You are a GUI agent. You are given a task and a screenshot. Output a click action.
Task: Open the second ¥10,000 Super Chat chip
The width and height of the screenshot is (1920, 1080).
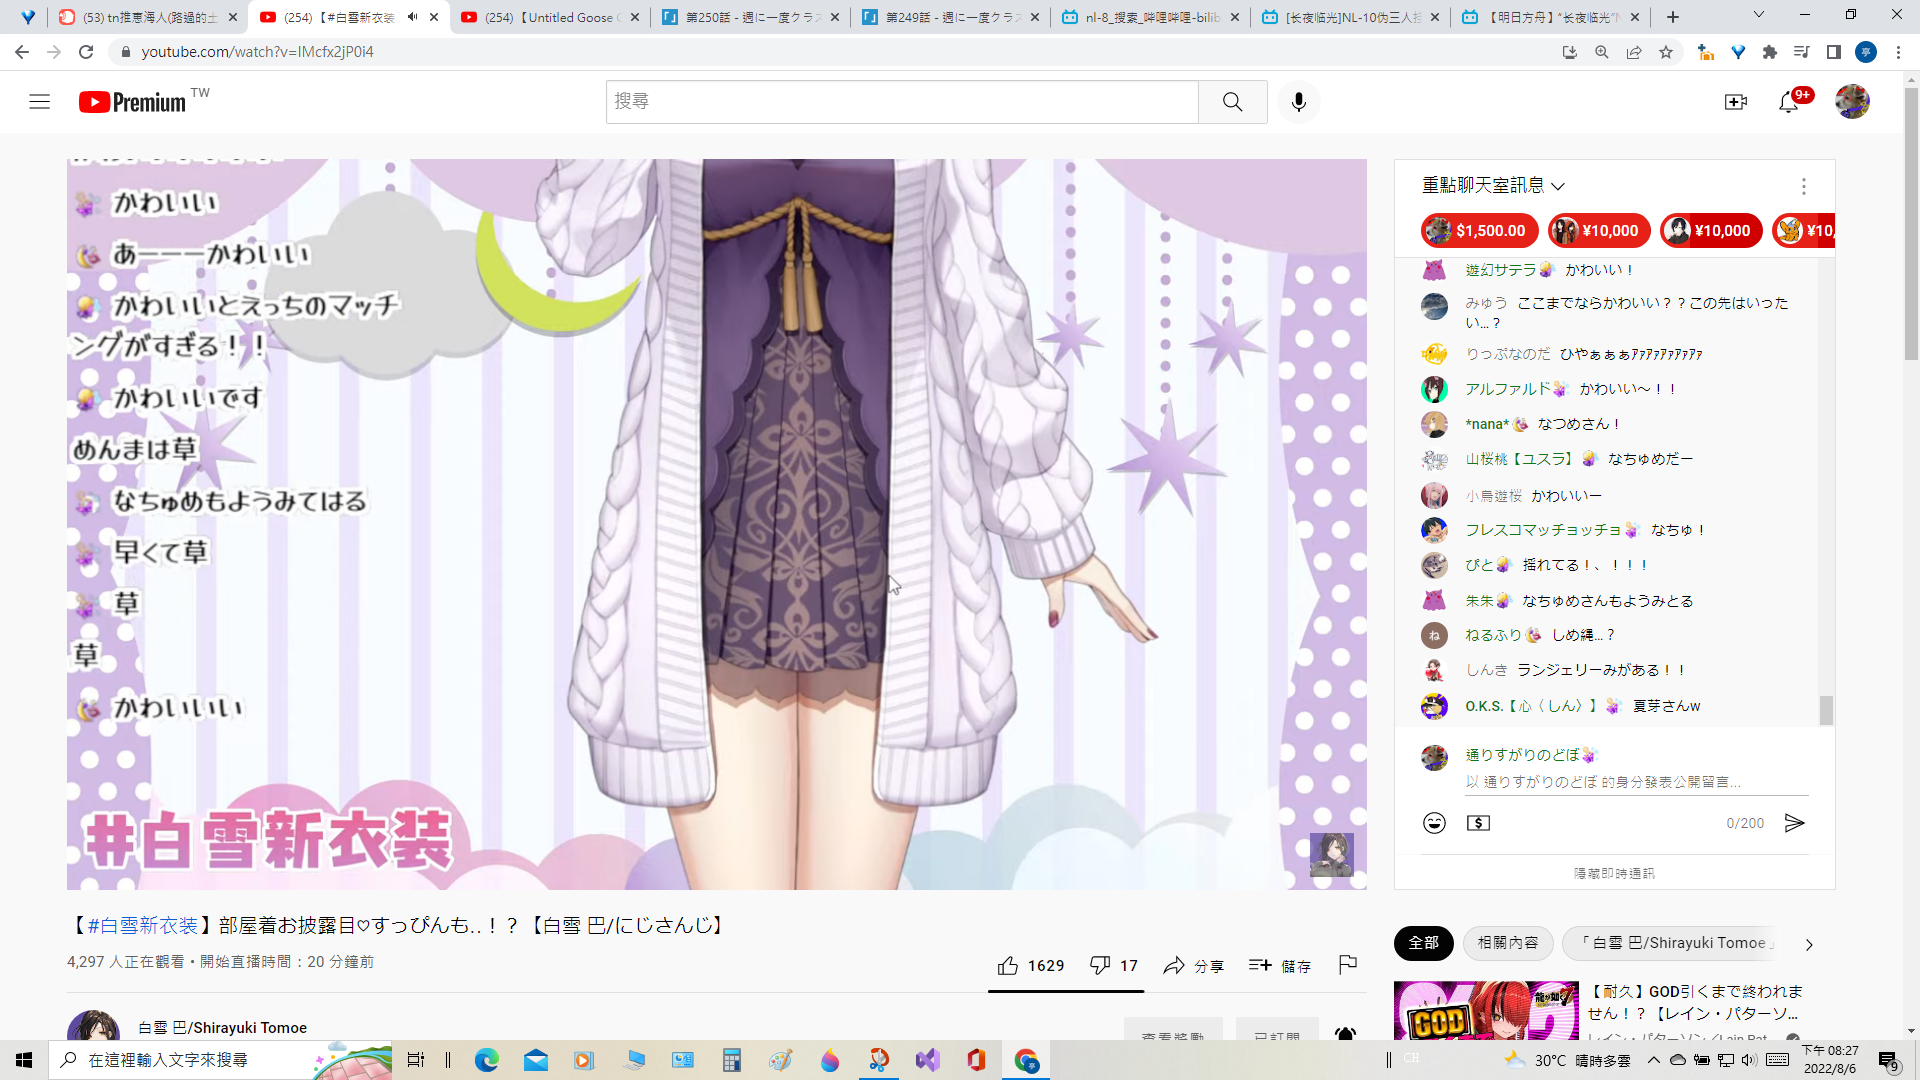pyautogui.click(x=1710, y=231)
